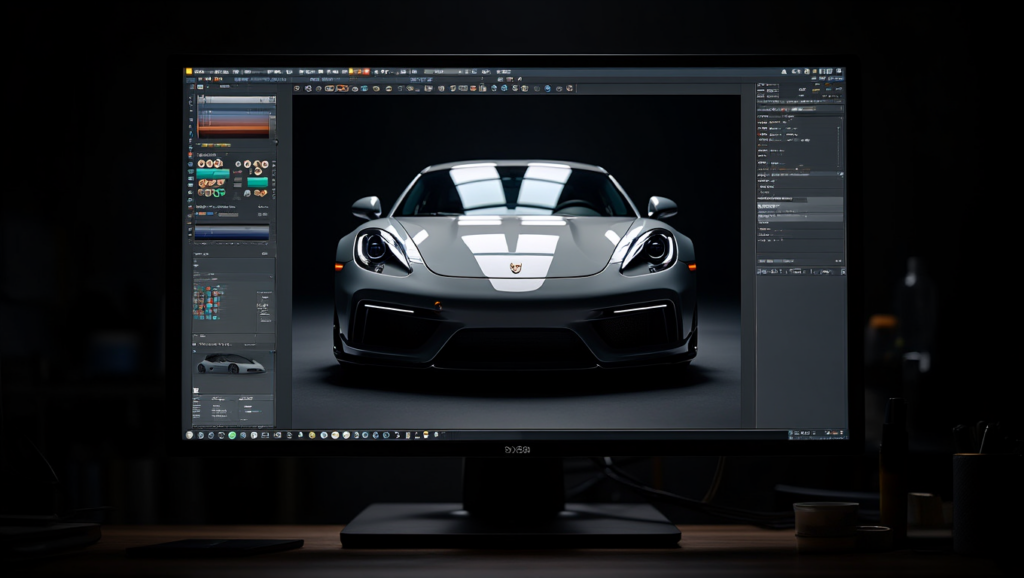The image size is (1024, 578).
Task: Click the pale orb start icon in bottom taskbar
Action: point(189,435)
